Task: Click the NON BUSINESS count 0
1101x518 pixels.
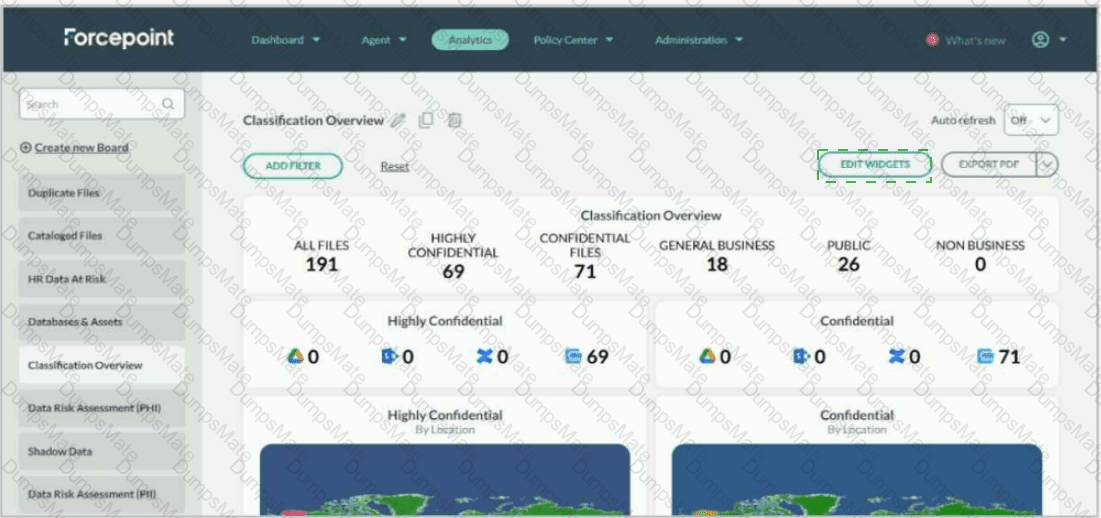Action: pyautogui.click(x=980, y=265)
